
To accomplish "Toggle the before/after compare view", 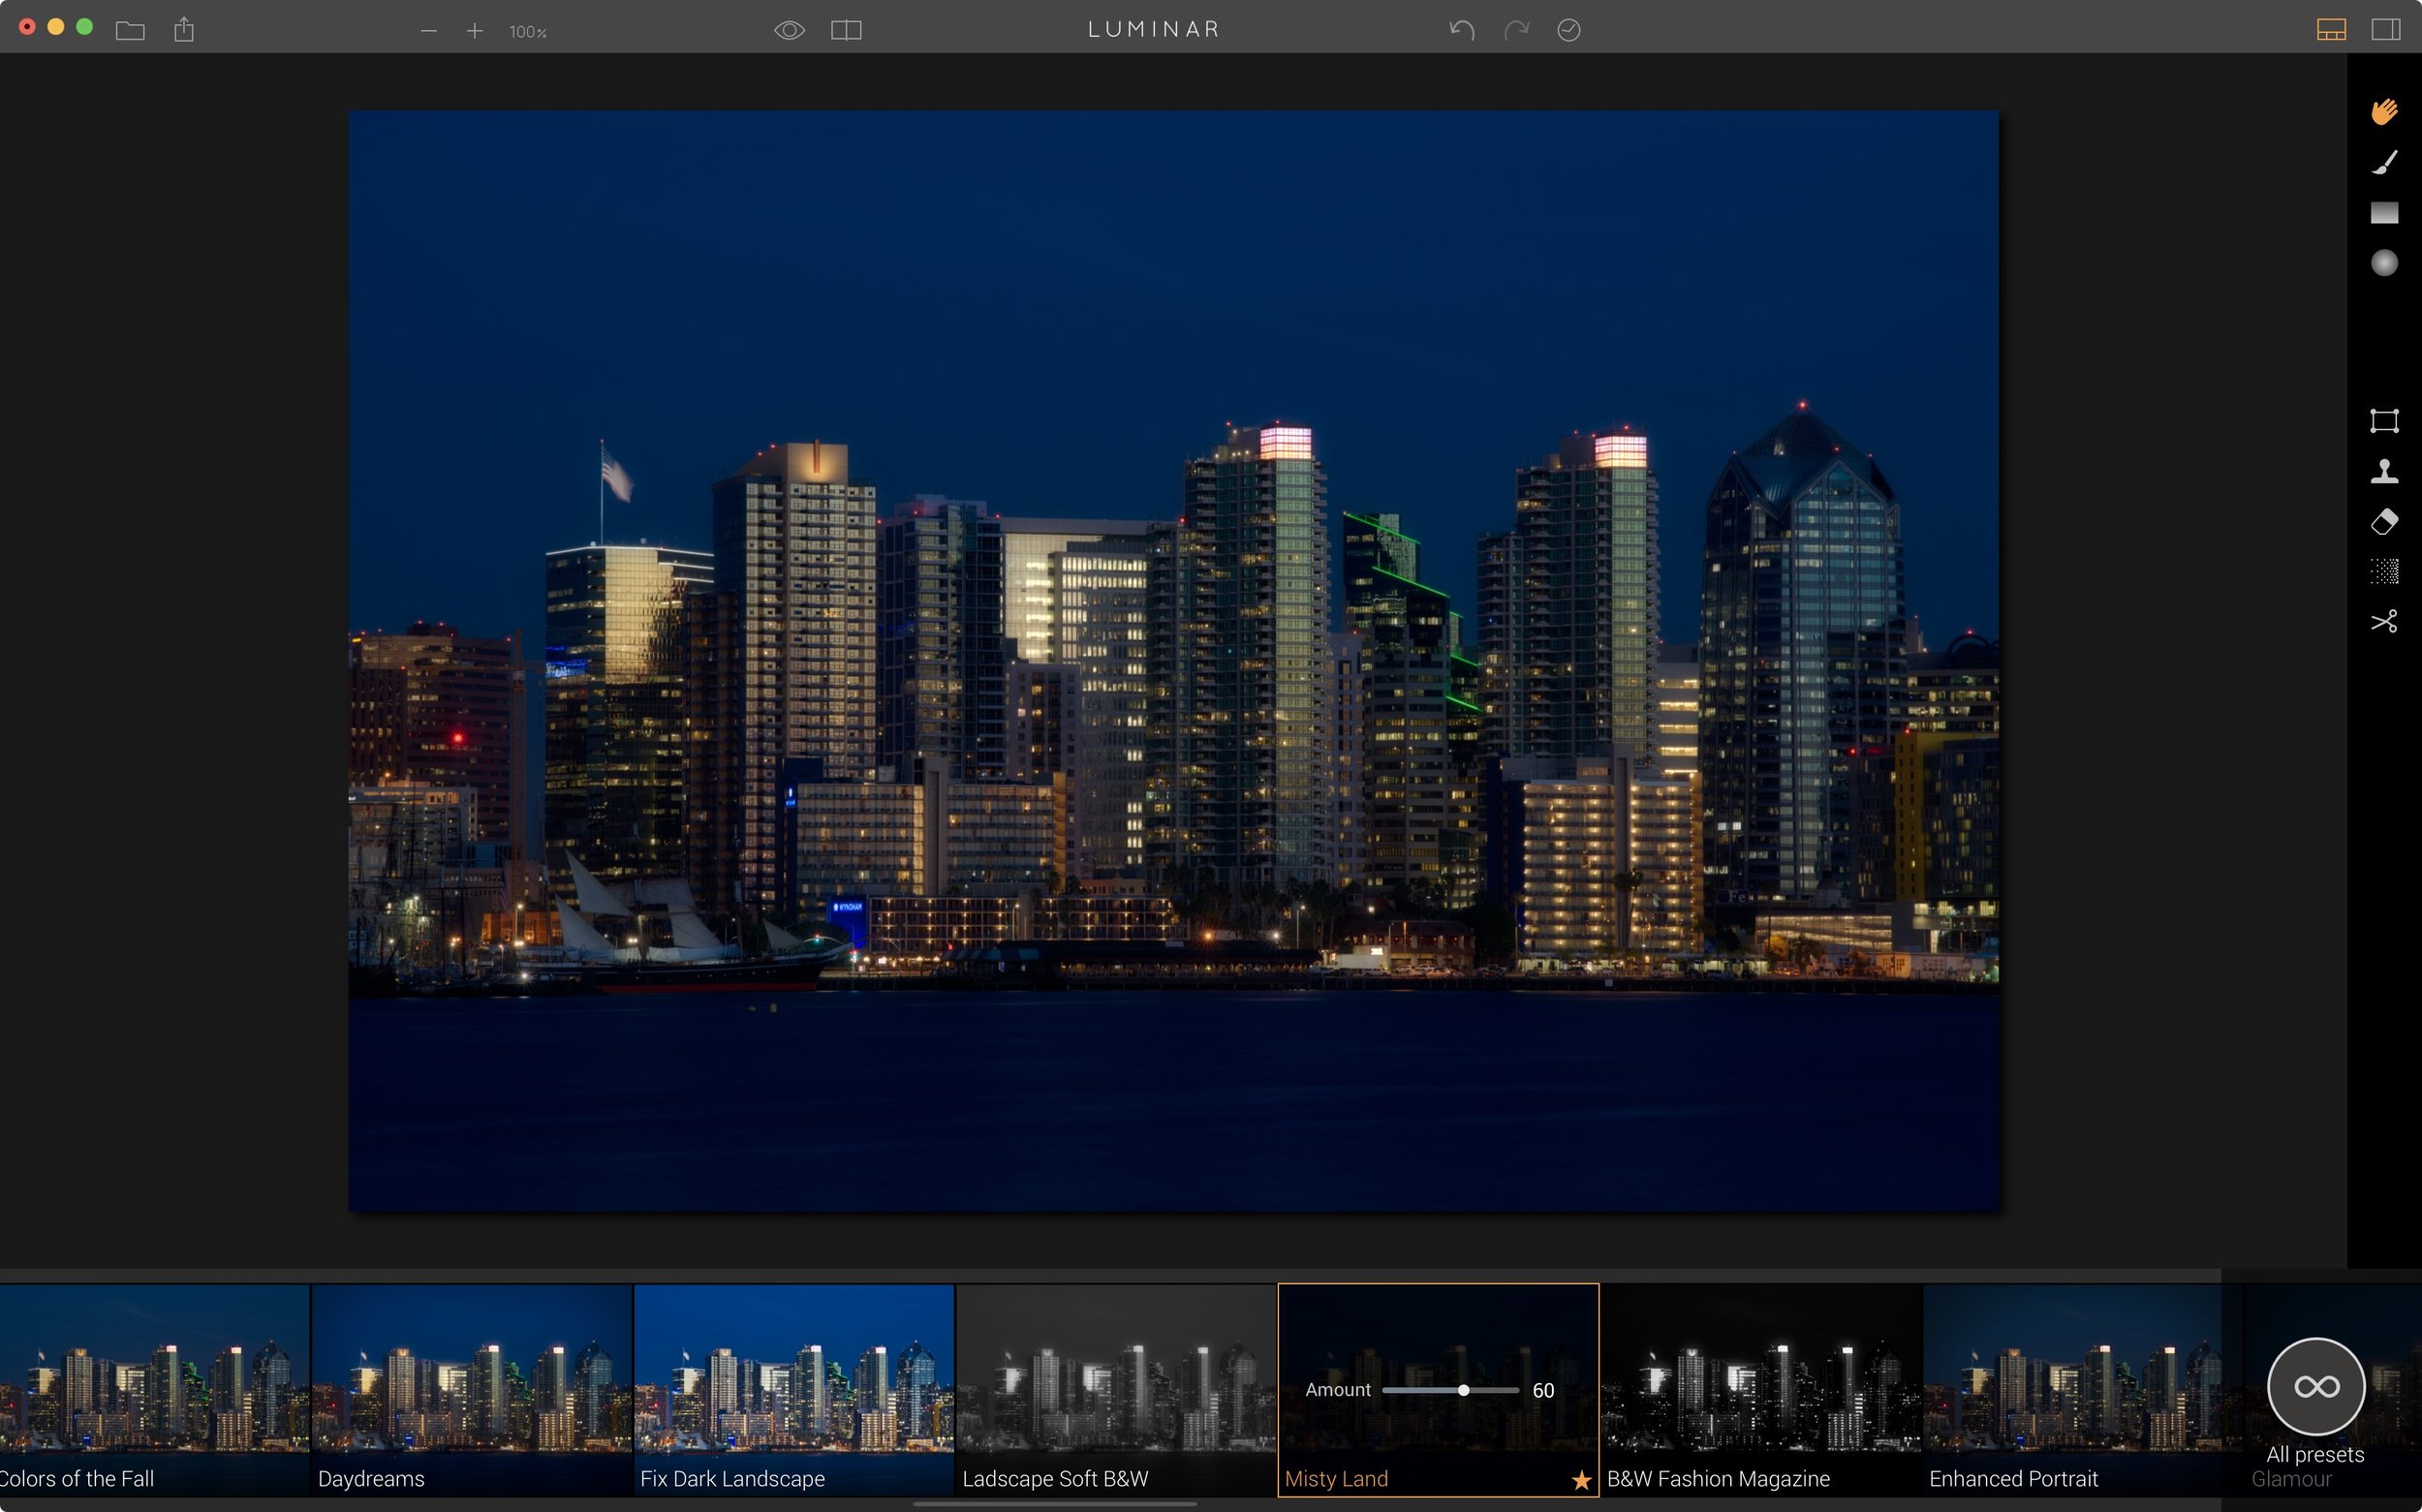I will (x=846, y=30).
